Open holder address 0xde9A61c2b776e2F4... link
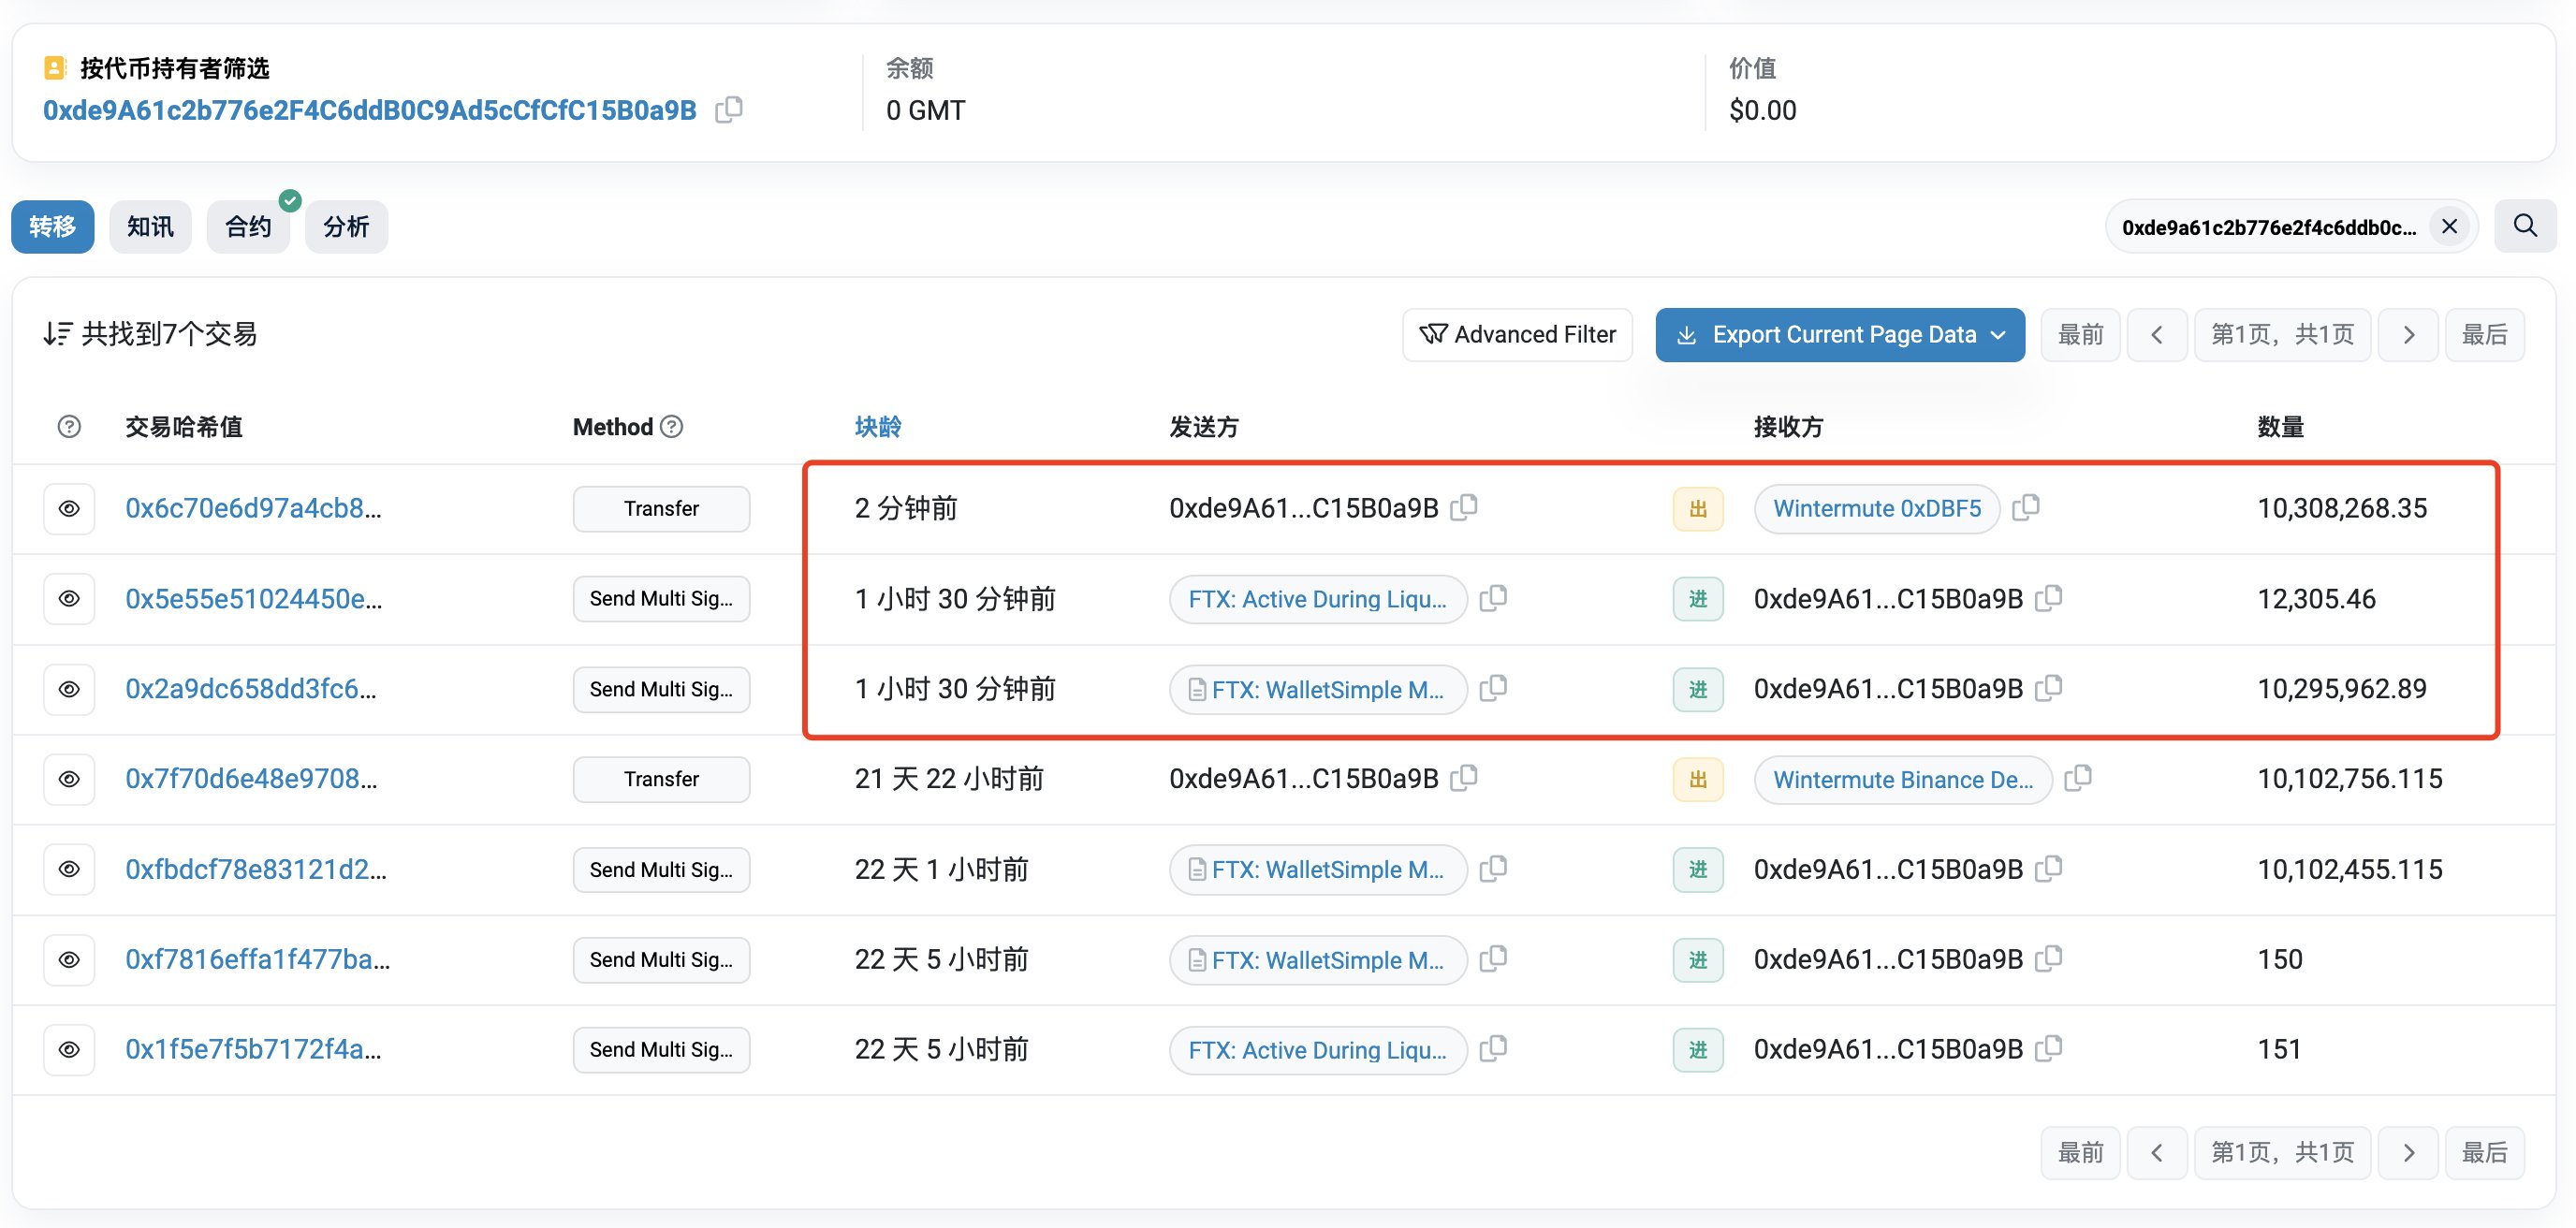The height and width of the screenshot is (1228, 2576). [x=370, y=110]
